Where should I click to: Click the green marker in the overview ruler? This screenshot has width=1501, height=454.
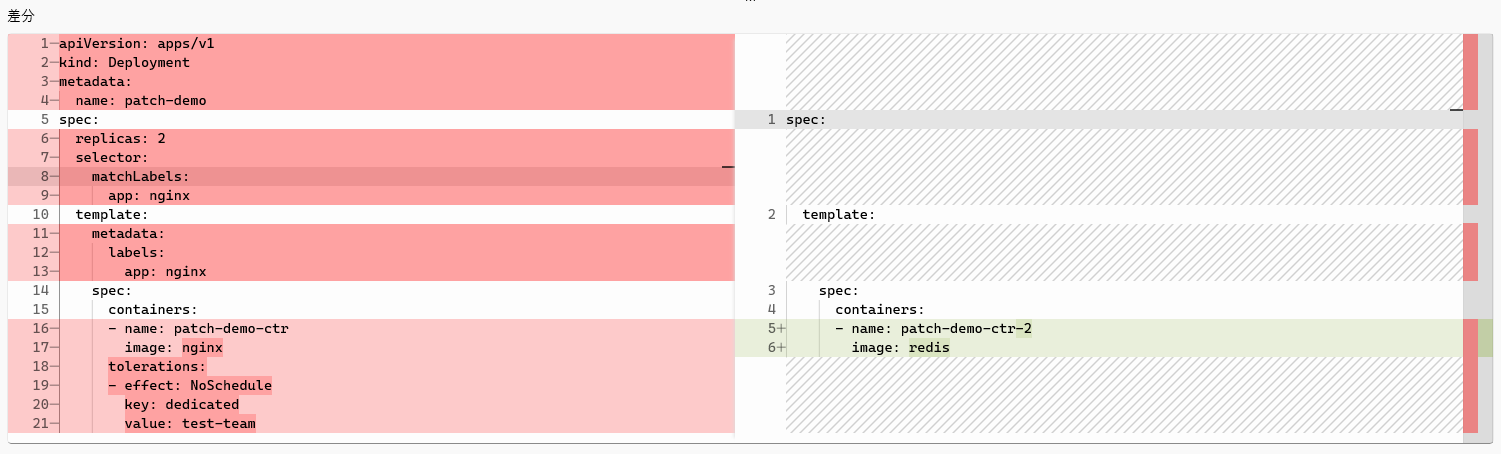1485,338
